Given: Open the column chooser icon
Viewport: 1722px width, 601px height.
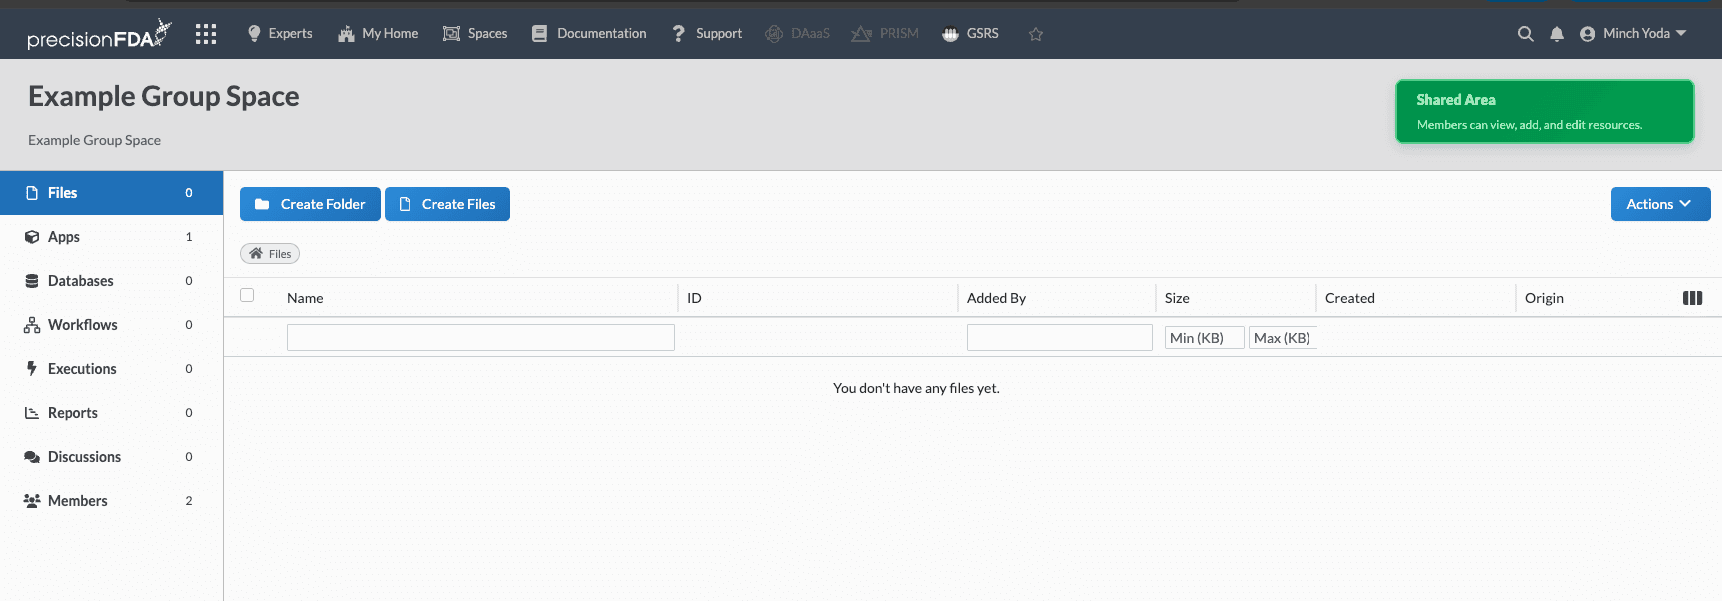Looking at the screenshot, I should pyautogui.click(x=1692, y=298).
